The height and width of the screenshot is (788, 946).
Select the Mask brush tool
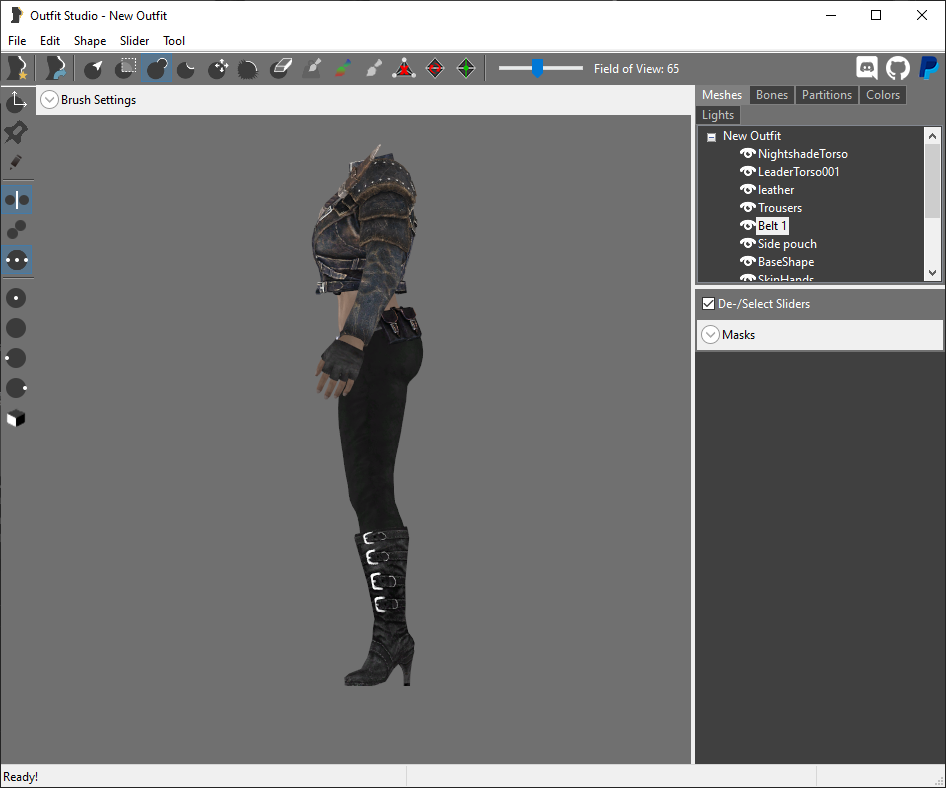[125, 68]
